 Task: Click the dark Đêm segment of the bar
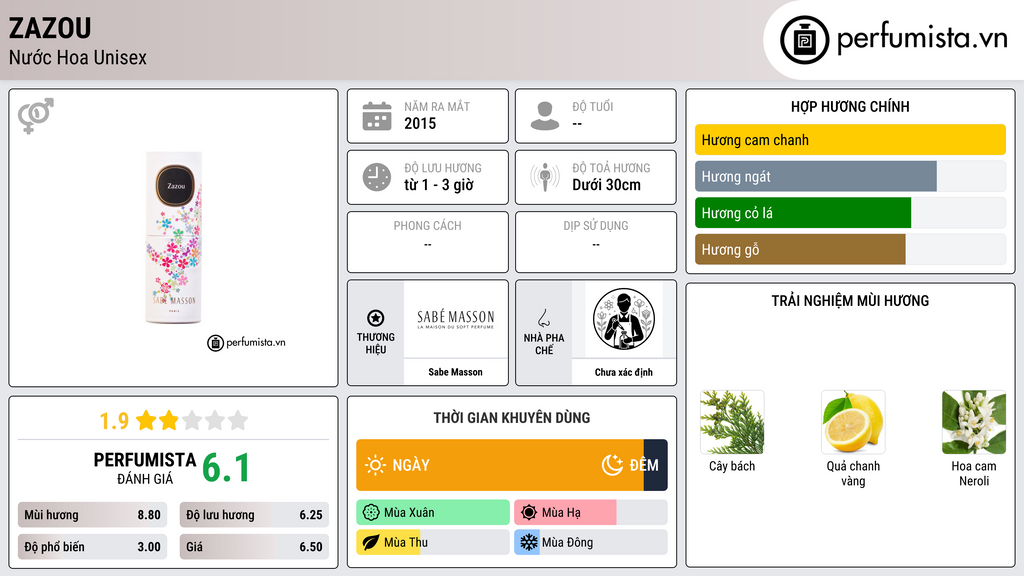pos(656,465)
